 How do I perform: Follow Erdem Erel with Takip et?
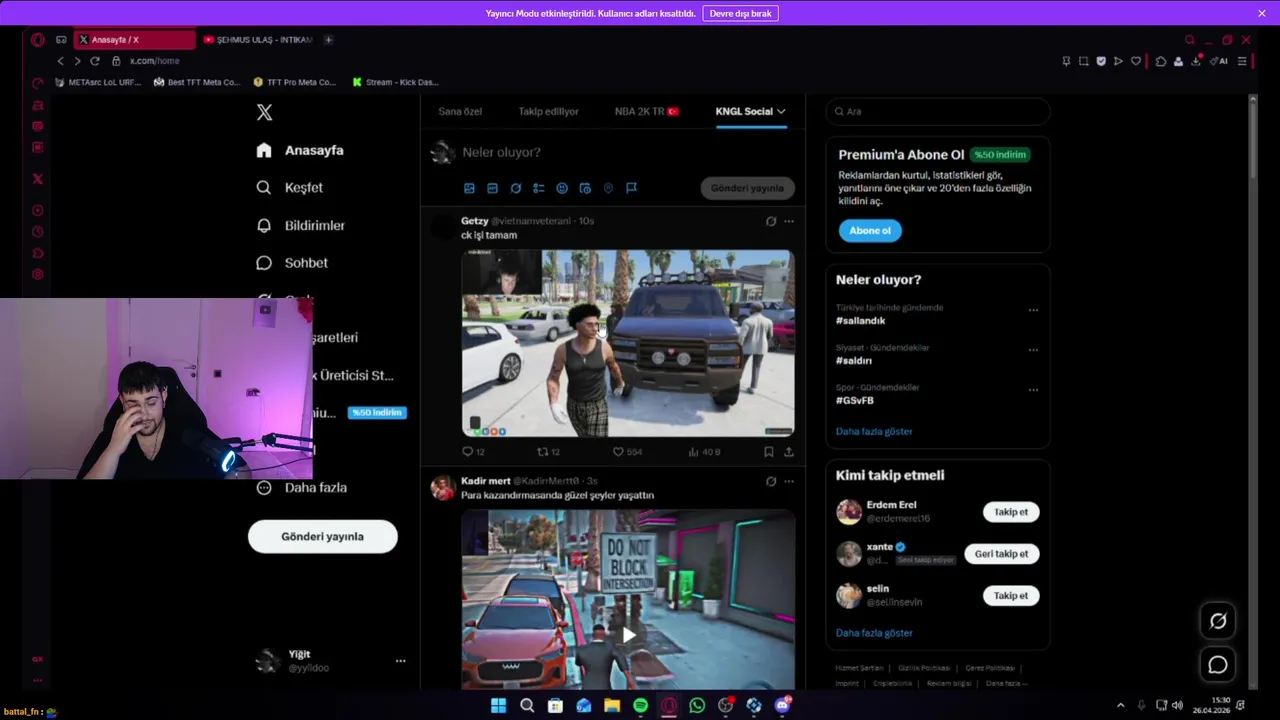click(1011, 512)
